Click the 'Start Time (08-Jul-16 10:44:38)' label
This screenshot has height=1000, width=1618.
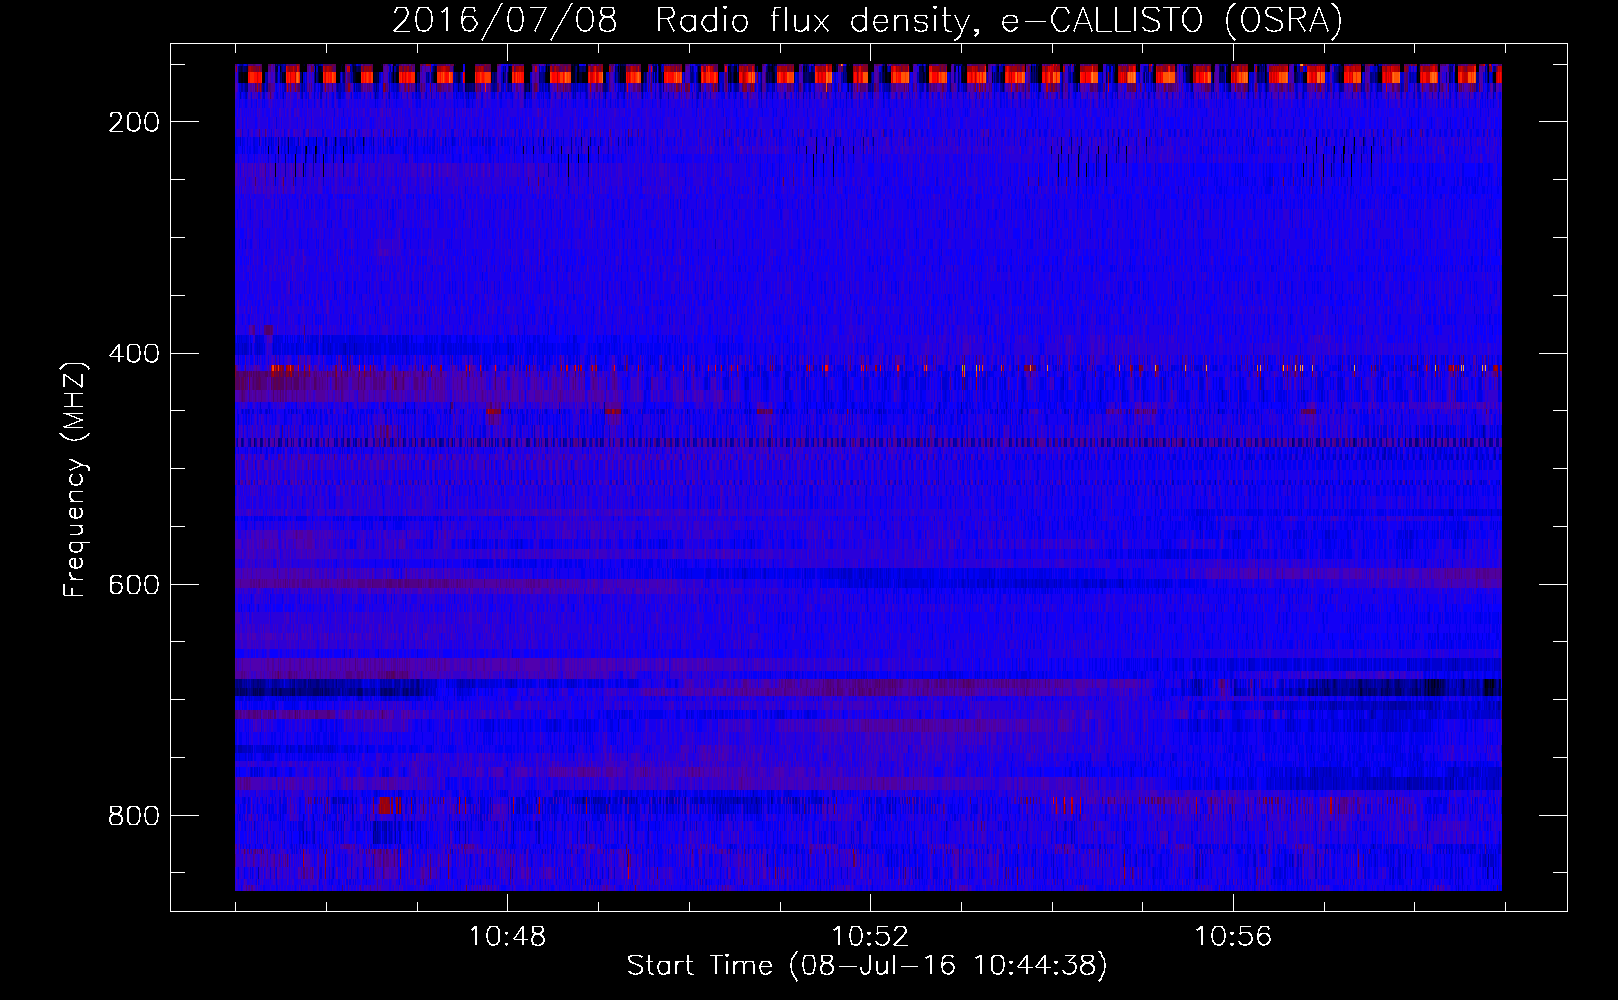click(x=867, y=966)
